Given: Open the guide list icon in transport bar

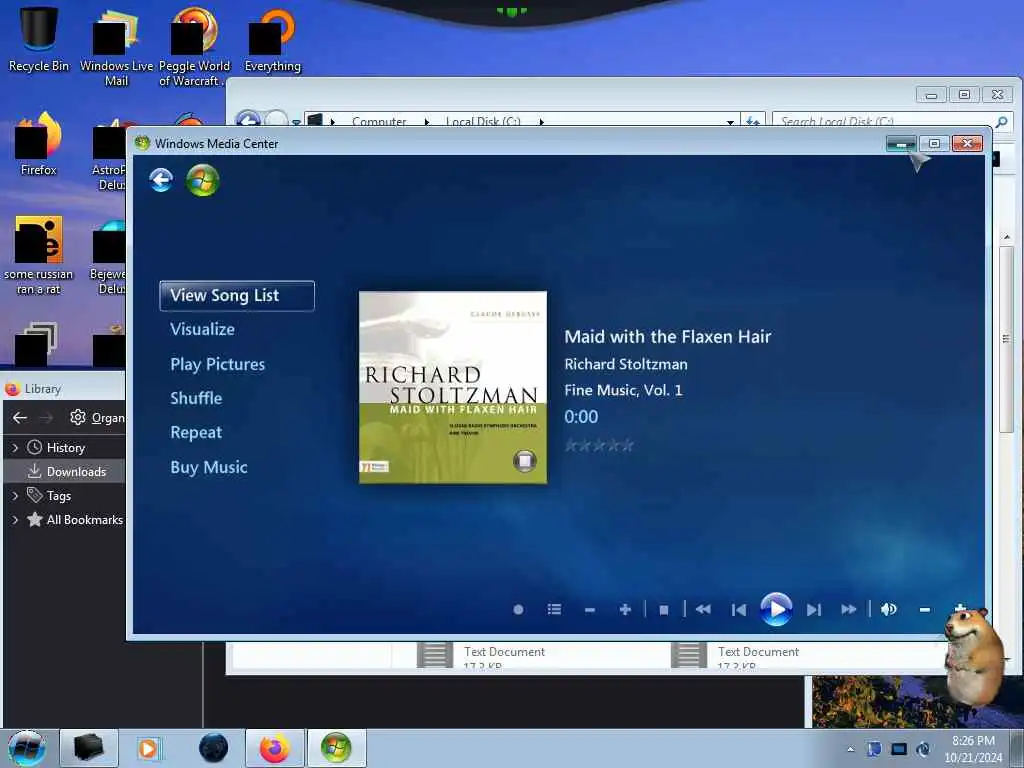Looking at the screenshot, I should [x=554, y=609].
